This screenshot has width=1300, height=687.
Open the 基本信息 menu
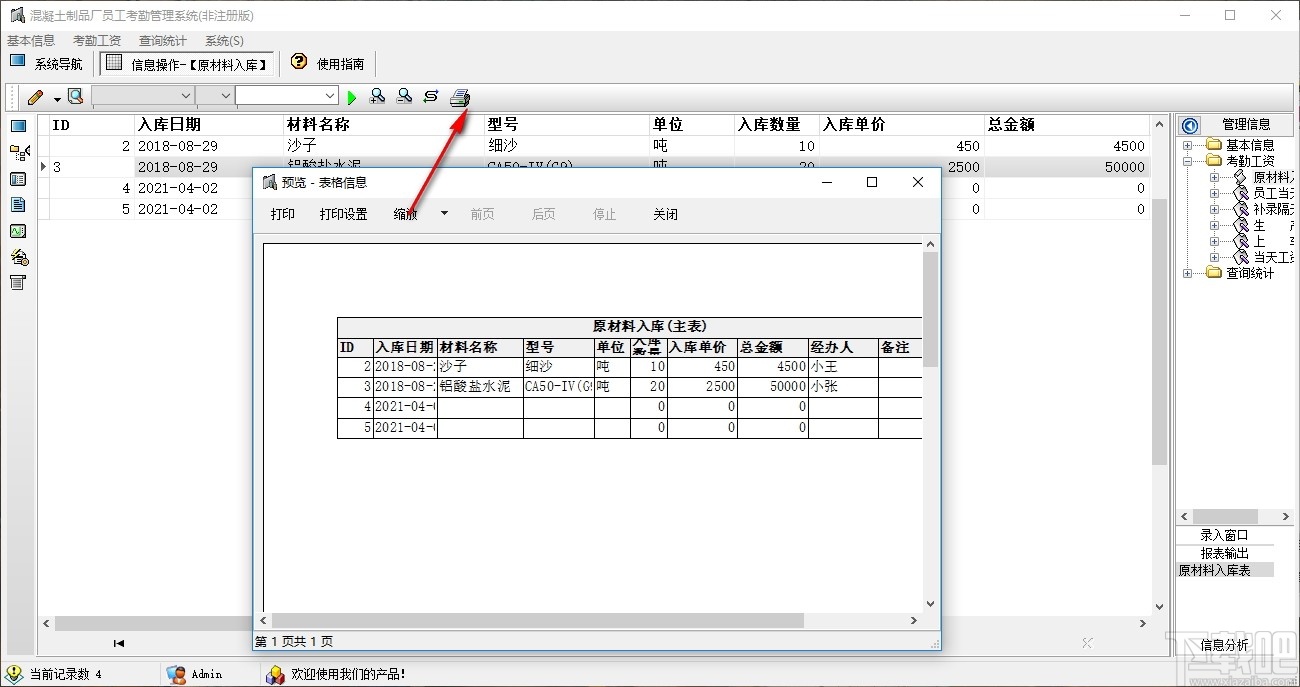click(x=31, y=41)
